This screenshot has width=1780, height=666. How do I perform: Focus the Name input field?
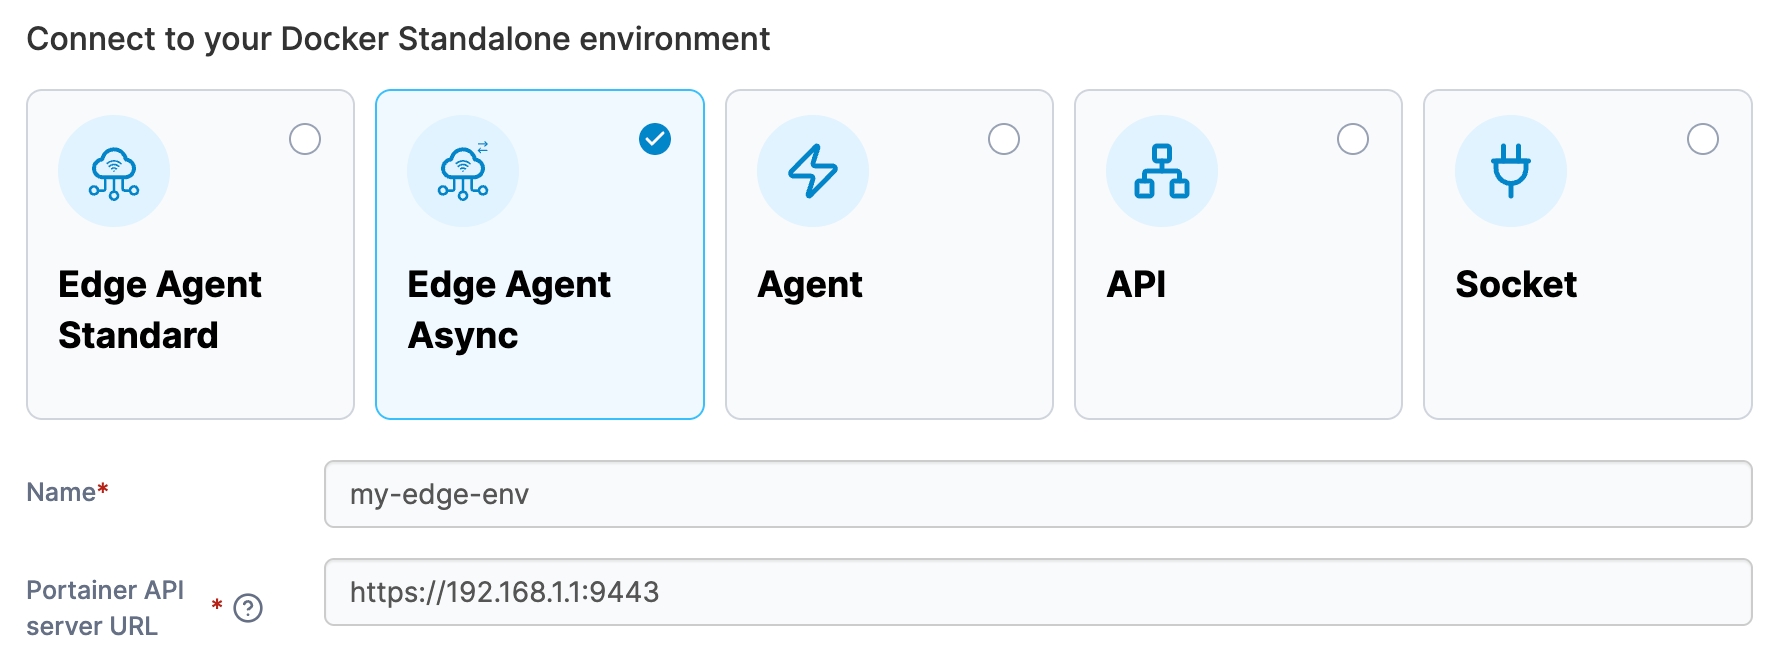click(1037, 494)
